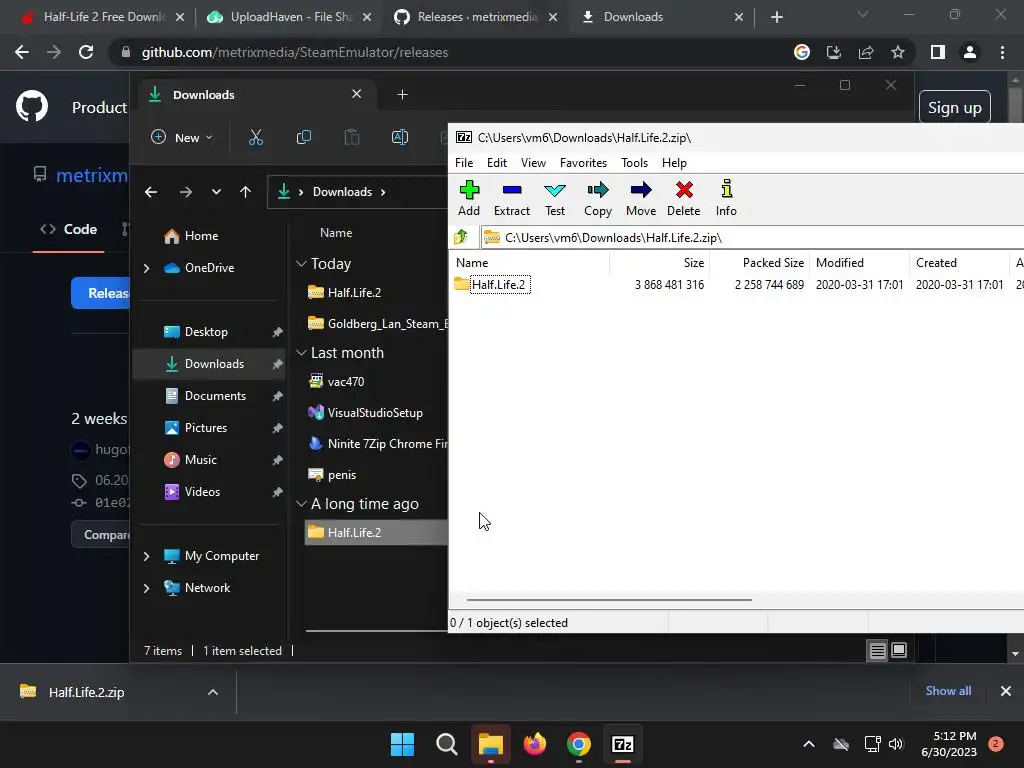Switch to the UploadHaven Chrome tab

tap(289, 17)
